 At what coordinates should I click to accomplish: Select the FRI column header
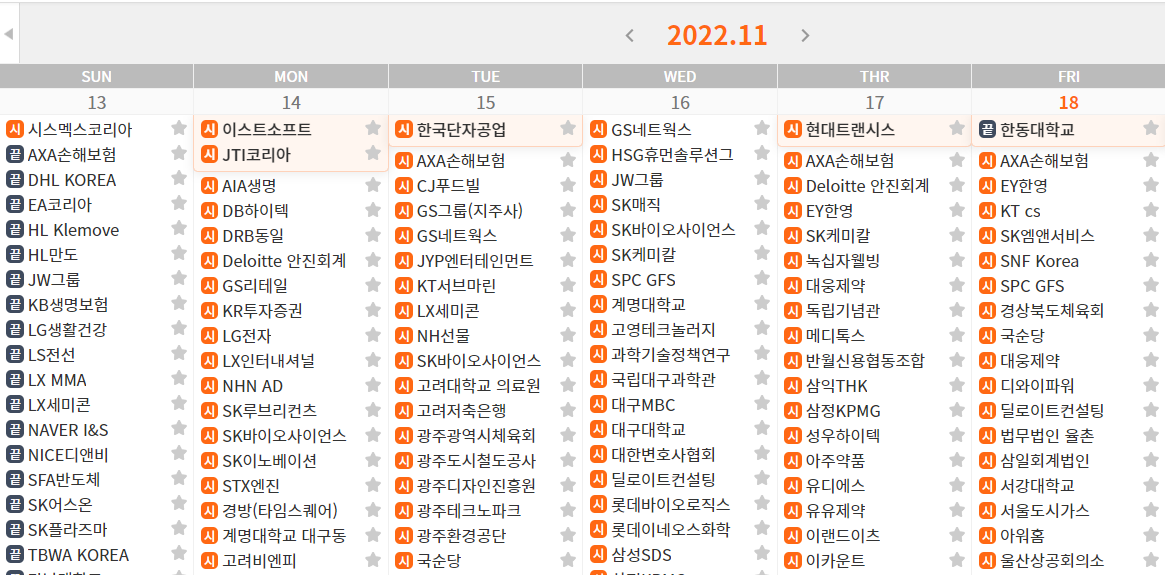click(x=1068, y=77)
